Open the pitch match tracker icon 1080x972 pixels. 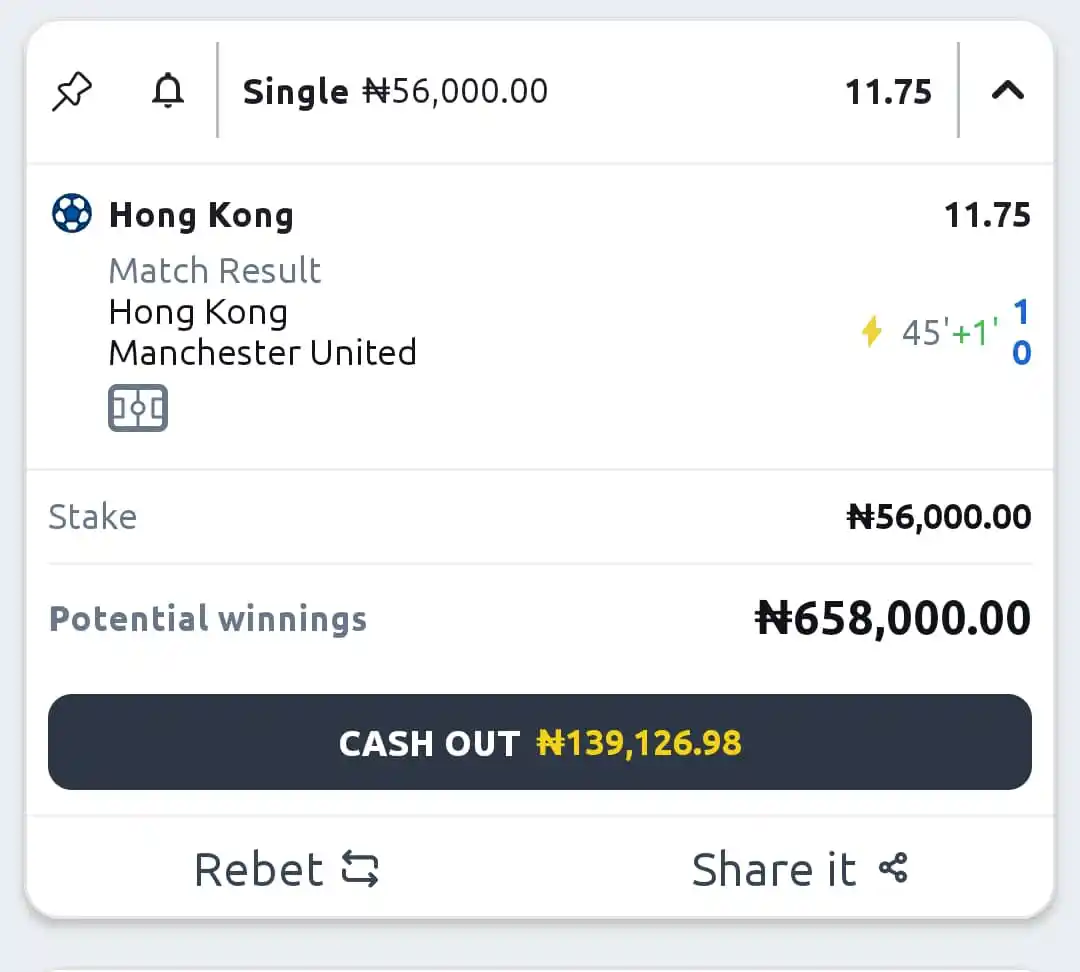(x=138, y=408)
